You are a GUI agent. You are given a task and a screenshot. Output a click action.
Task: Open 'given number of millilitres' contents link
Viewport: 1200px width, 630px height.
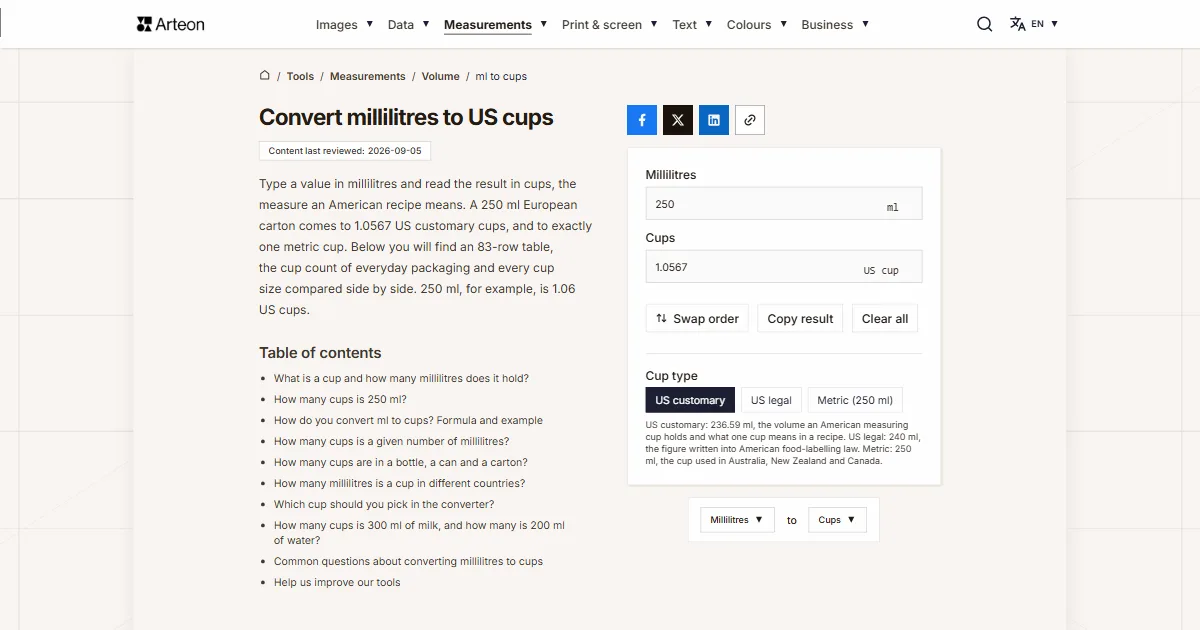tap(391, 441)
